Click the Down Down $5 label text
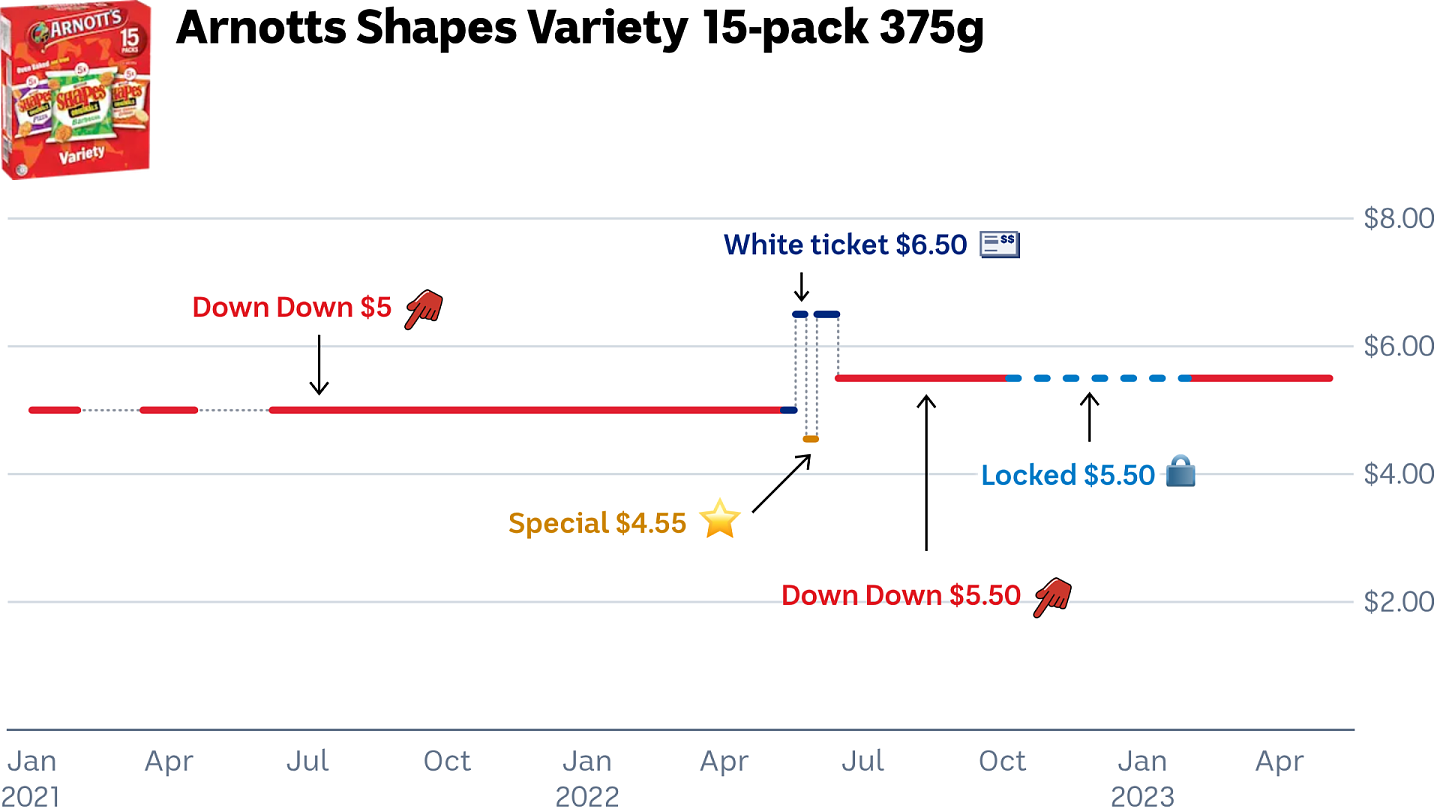Viewport: 1440px width, 809px height. 292,308
